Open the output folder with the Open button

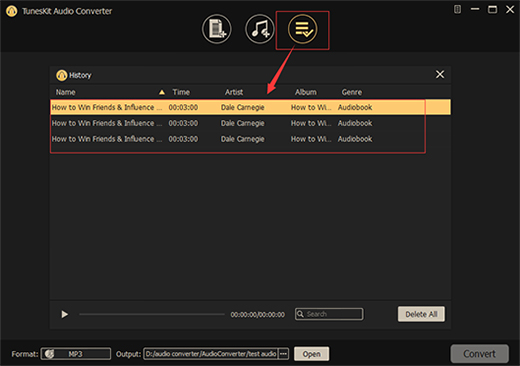[x=311, y=354]
